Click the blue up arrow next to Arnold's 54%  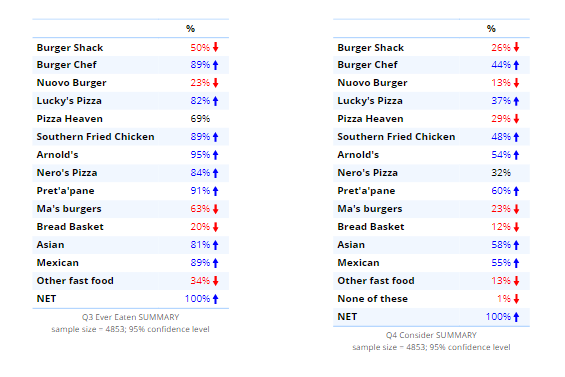516,155
